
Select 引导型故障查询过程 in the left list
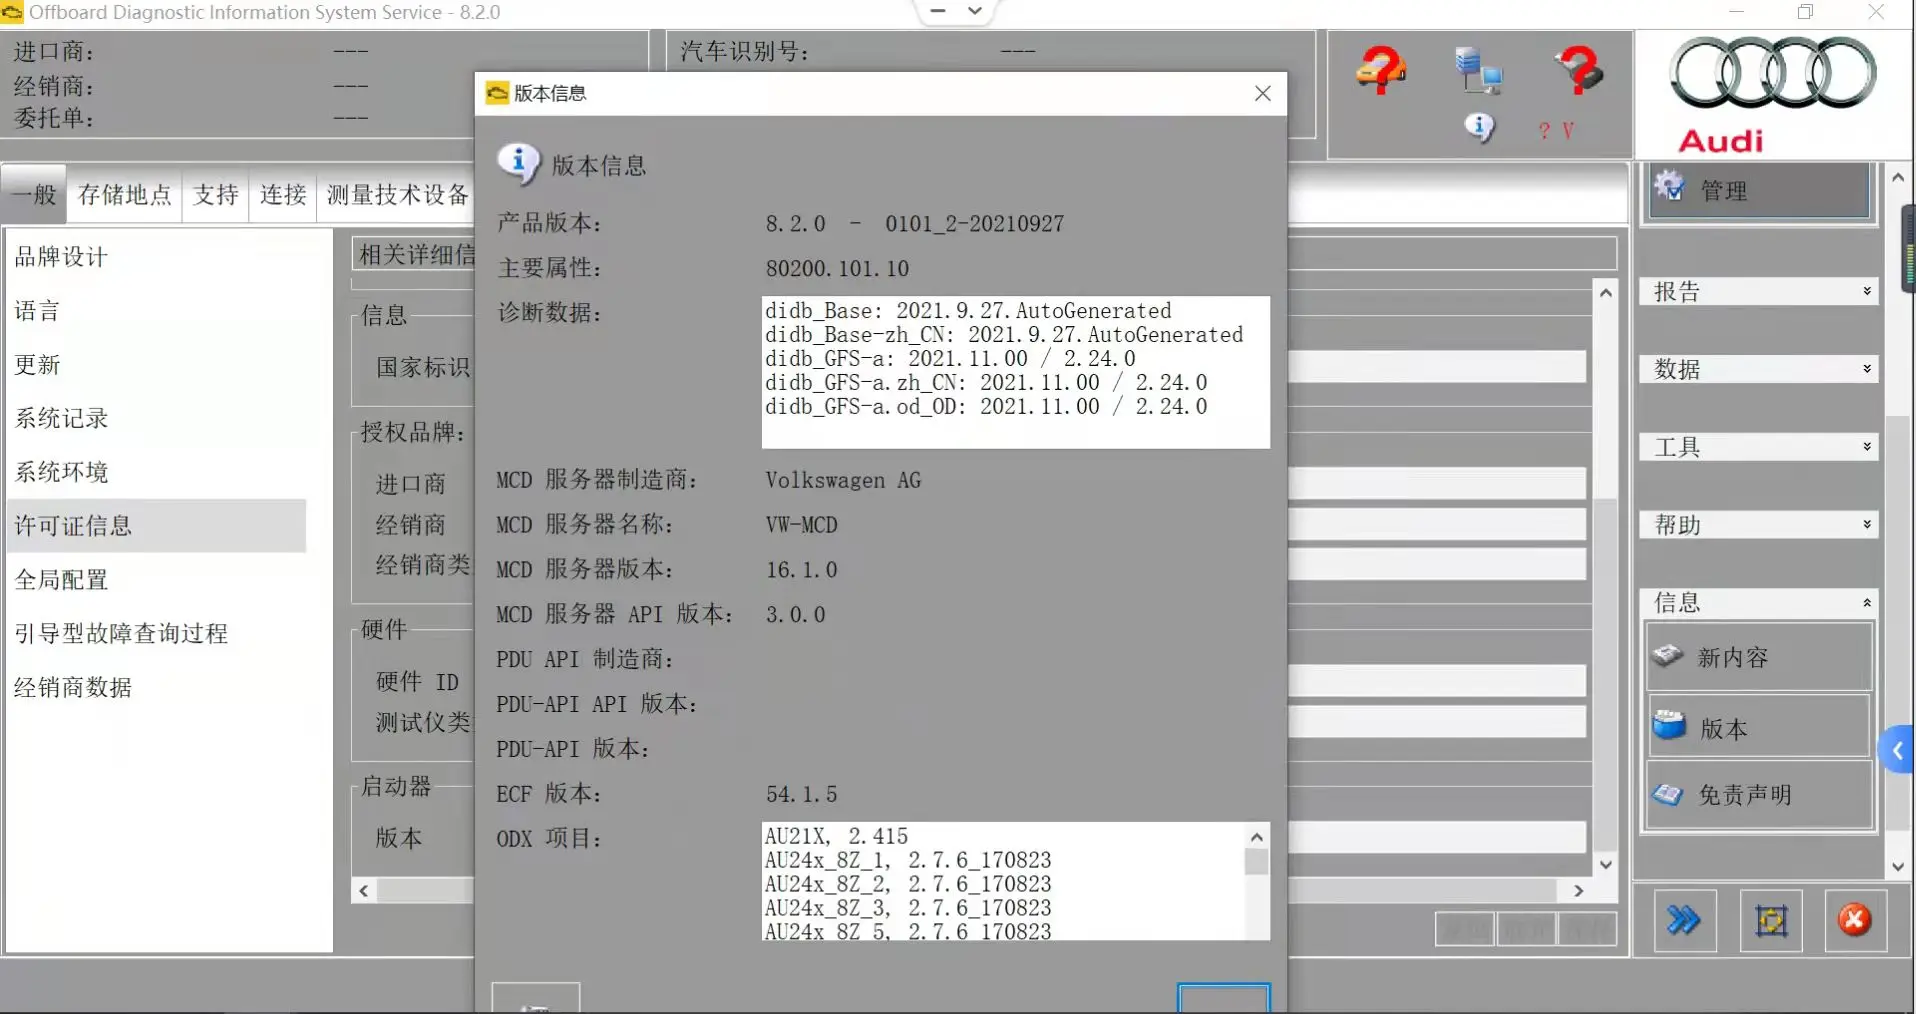tap(156, 634)
